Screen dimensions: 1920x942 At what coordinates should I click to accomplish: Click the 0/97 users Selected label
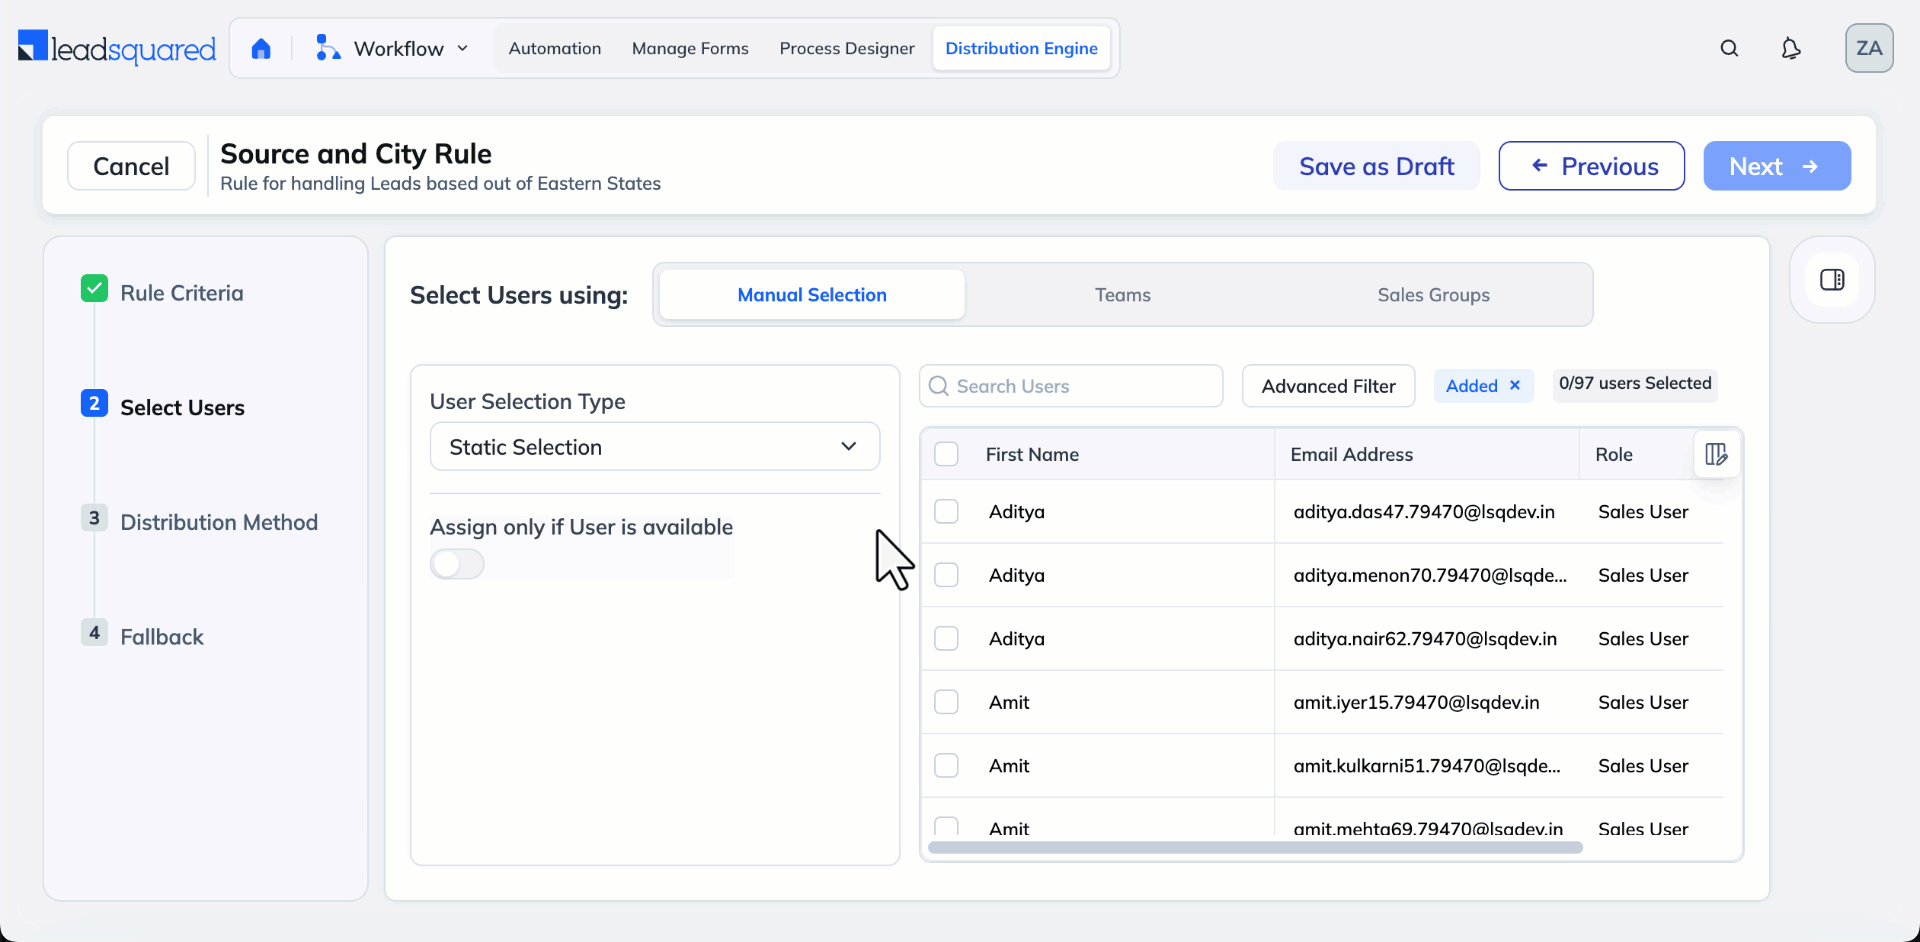point(1635,383)
